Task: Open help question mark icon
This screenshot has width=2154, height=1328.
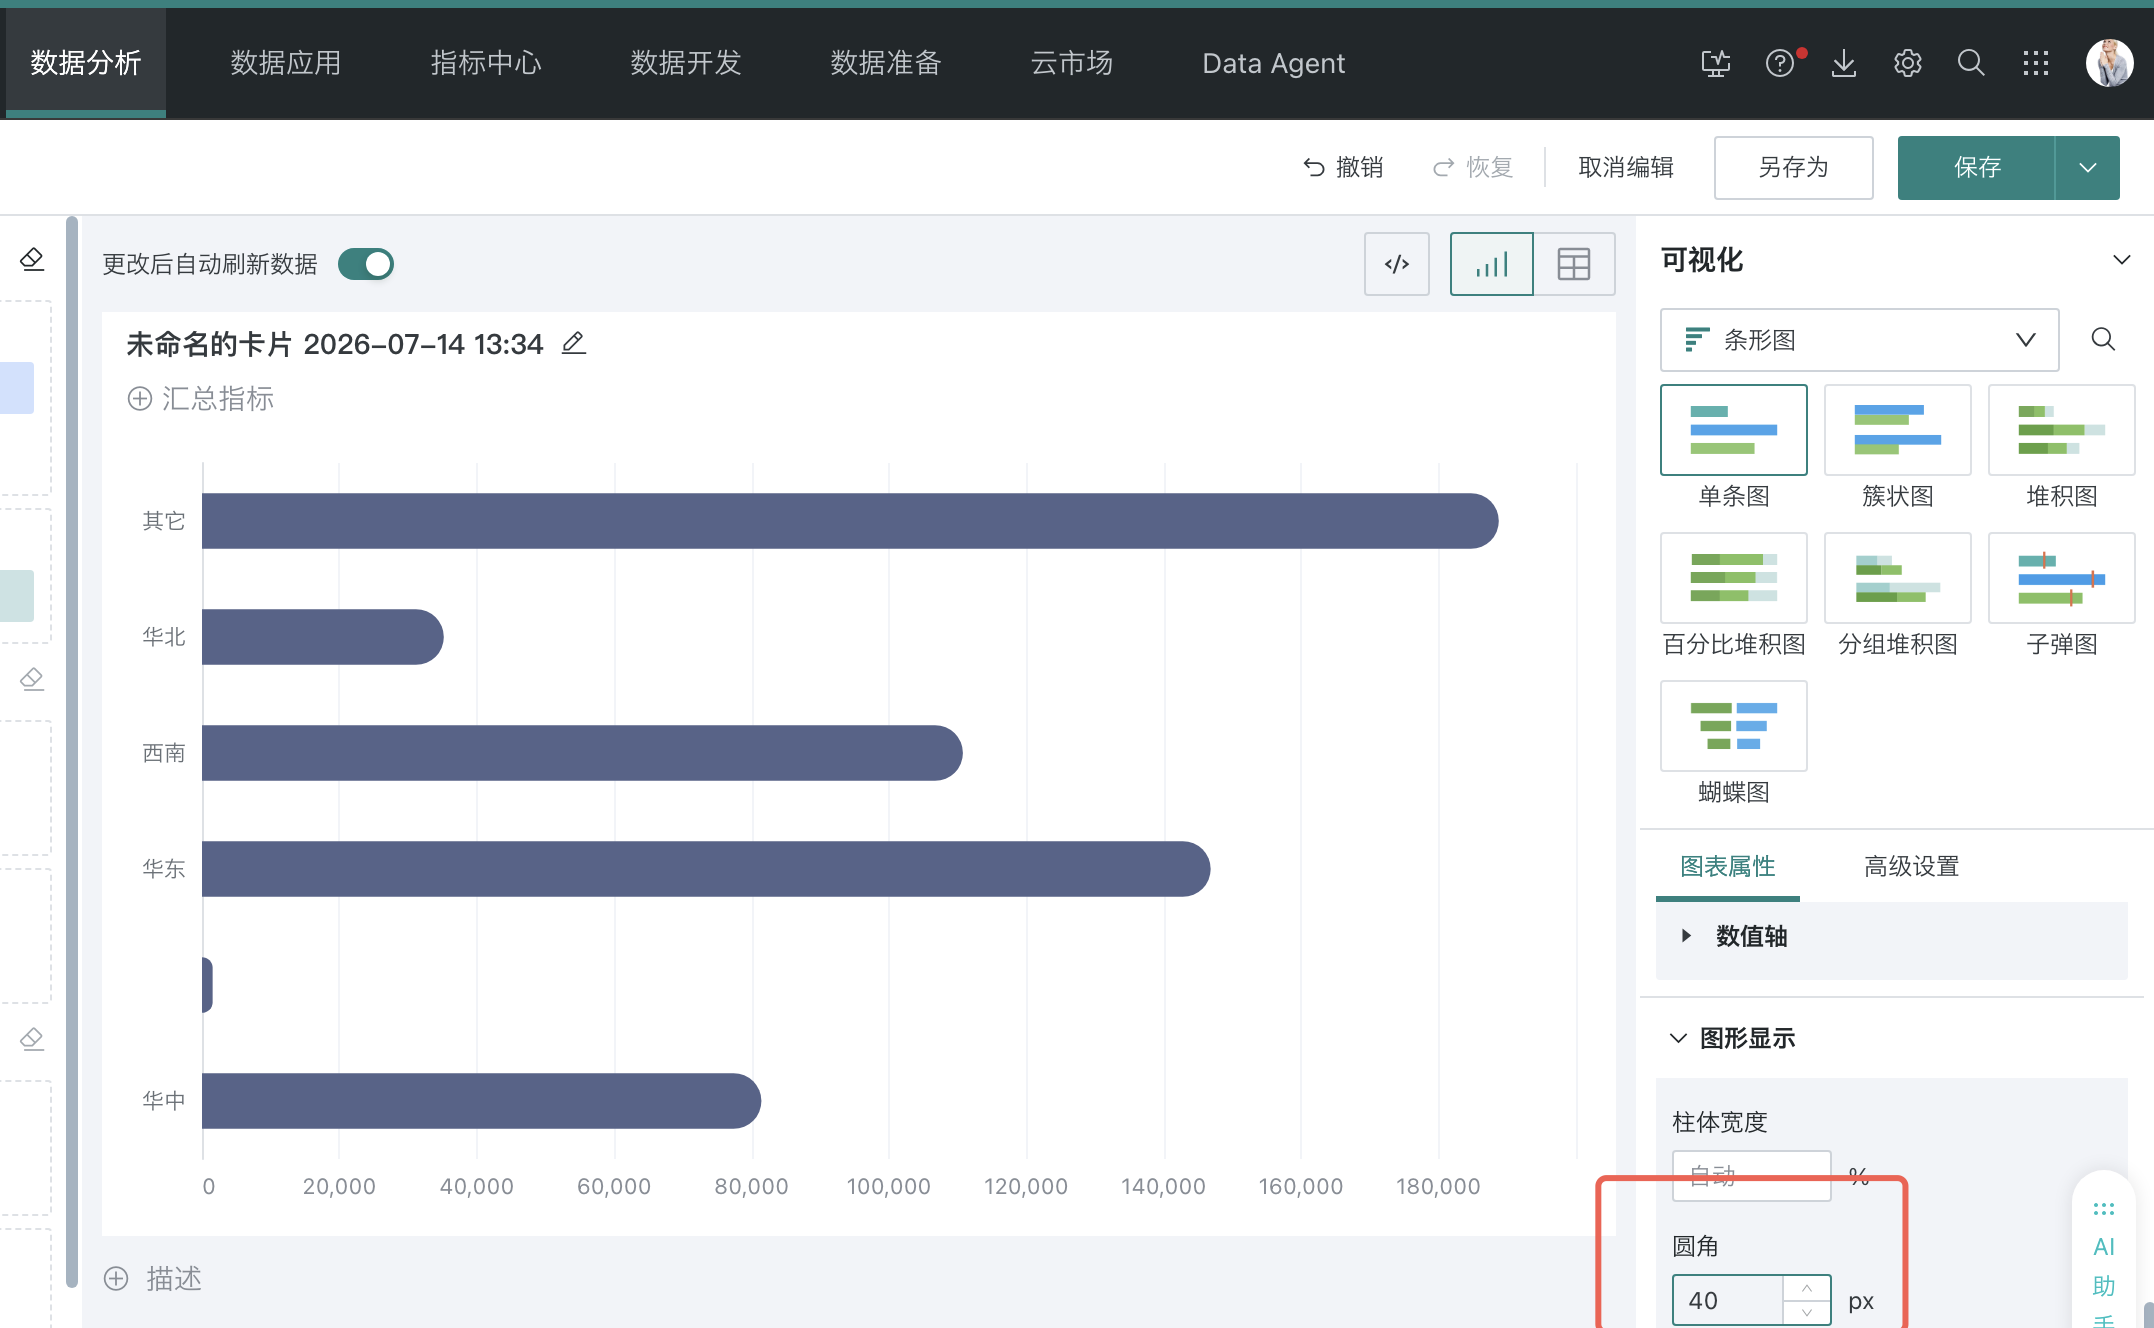Action: click(1780, 63)
